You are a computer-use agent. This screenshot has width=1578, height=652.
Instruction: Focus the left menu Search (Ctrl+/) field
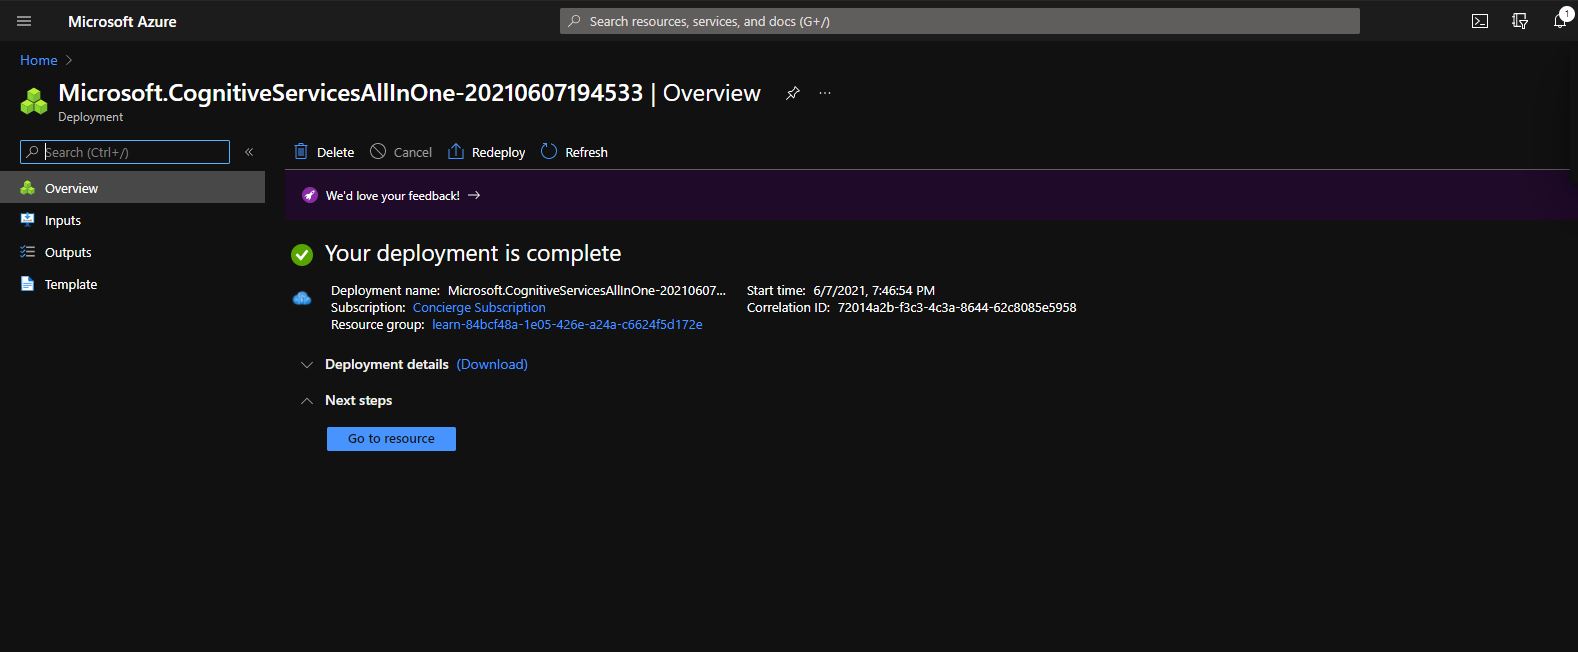coord(125,152)
